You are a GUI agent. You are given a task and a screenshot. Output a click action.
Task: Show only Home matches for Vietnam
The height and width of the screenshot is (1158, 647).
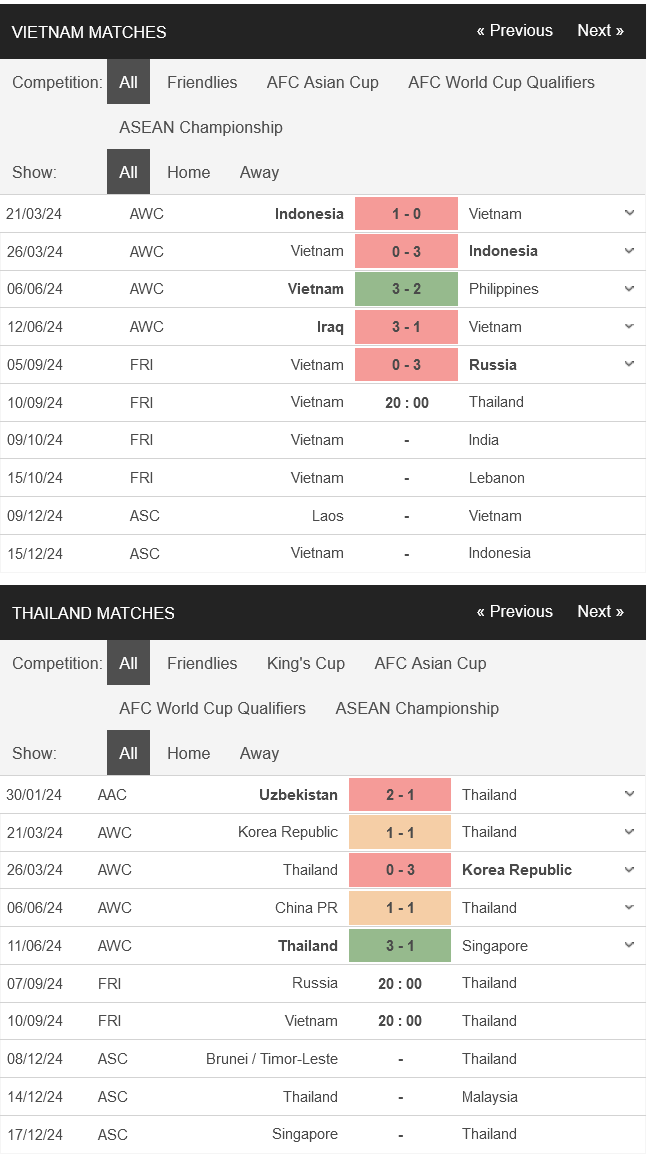(x=188, y=172)
